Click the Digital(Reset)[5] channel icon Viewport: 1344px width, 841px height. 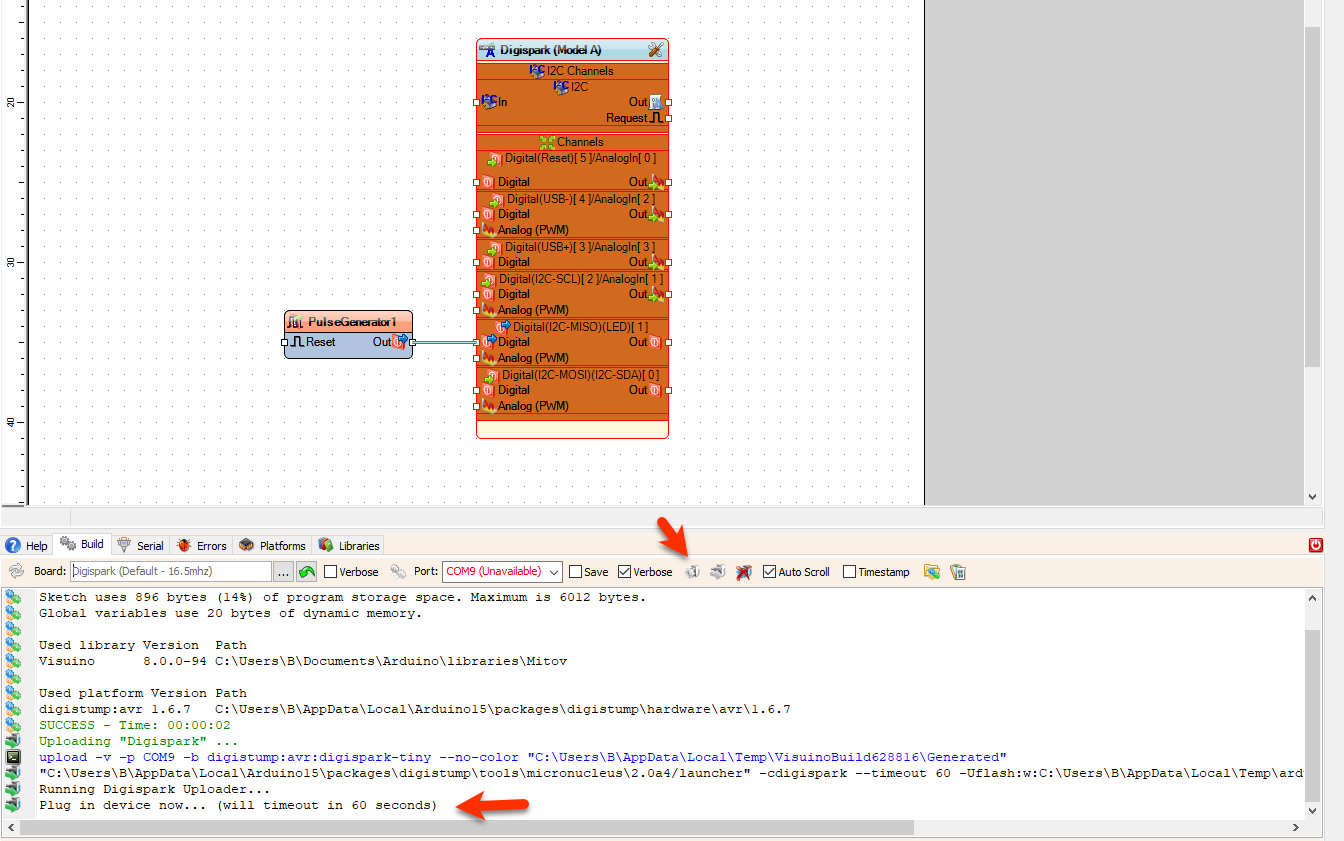[x=495, y=158]
